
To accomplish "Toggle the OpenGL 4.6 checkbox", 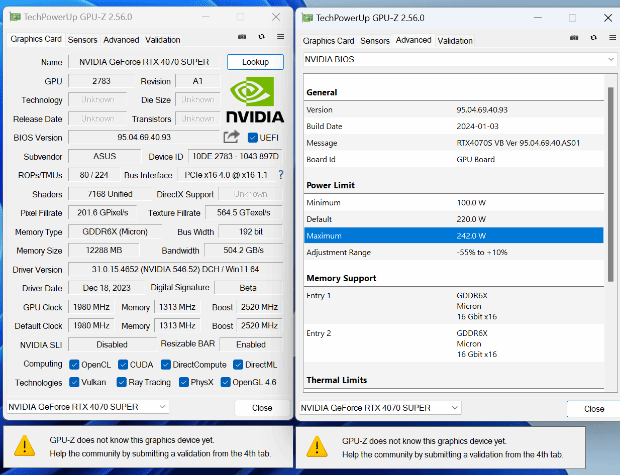I will click(x=225, y=382).
